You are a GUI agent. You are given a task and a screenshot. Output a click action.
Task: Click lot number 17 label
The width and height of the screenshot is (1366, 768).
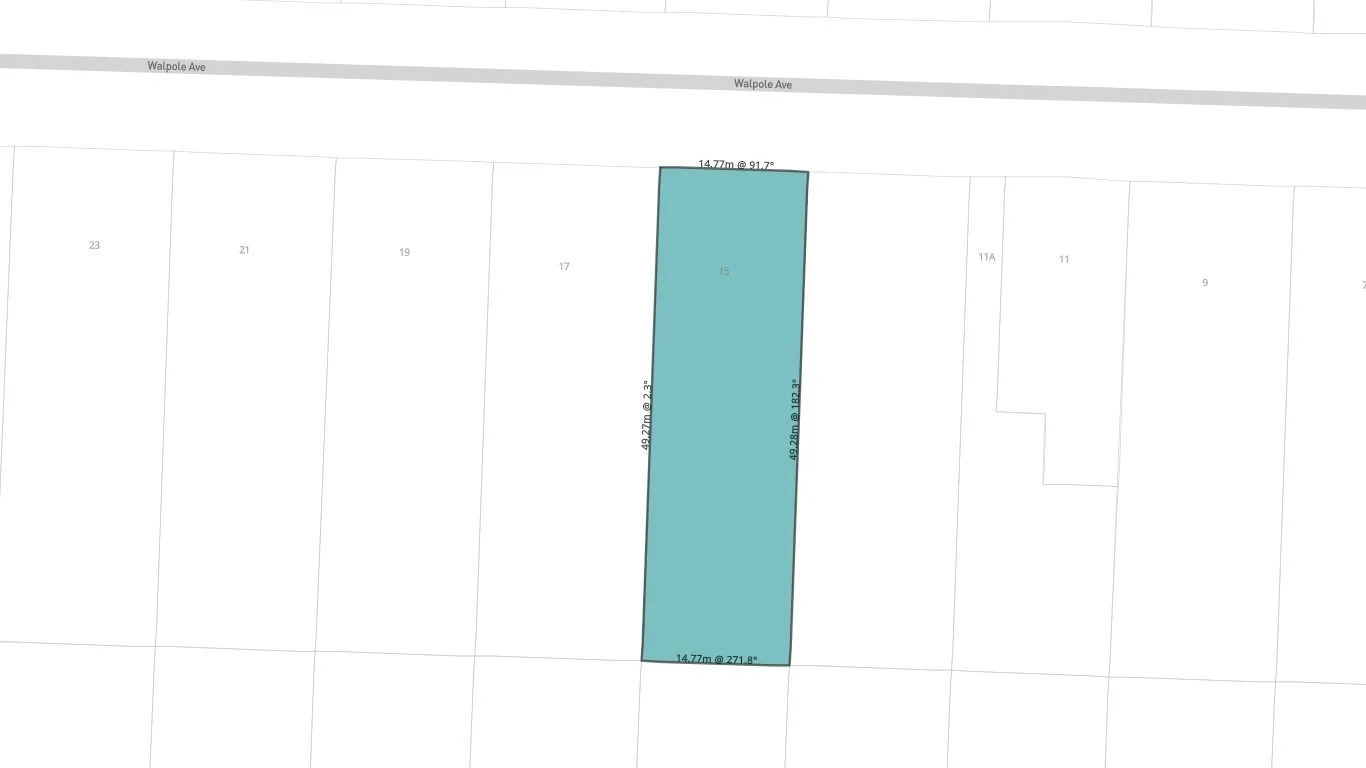pyautogui.click(x=564, y=266)
